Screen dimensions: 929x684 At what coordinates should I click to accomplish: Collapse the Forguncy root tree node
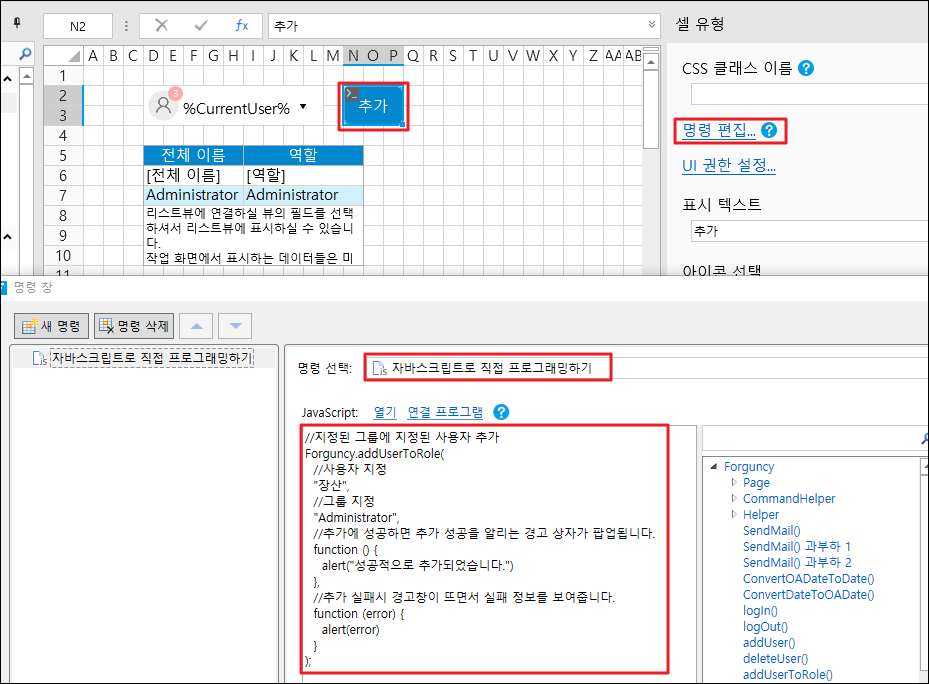click(713, 467)
